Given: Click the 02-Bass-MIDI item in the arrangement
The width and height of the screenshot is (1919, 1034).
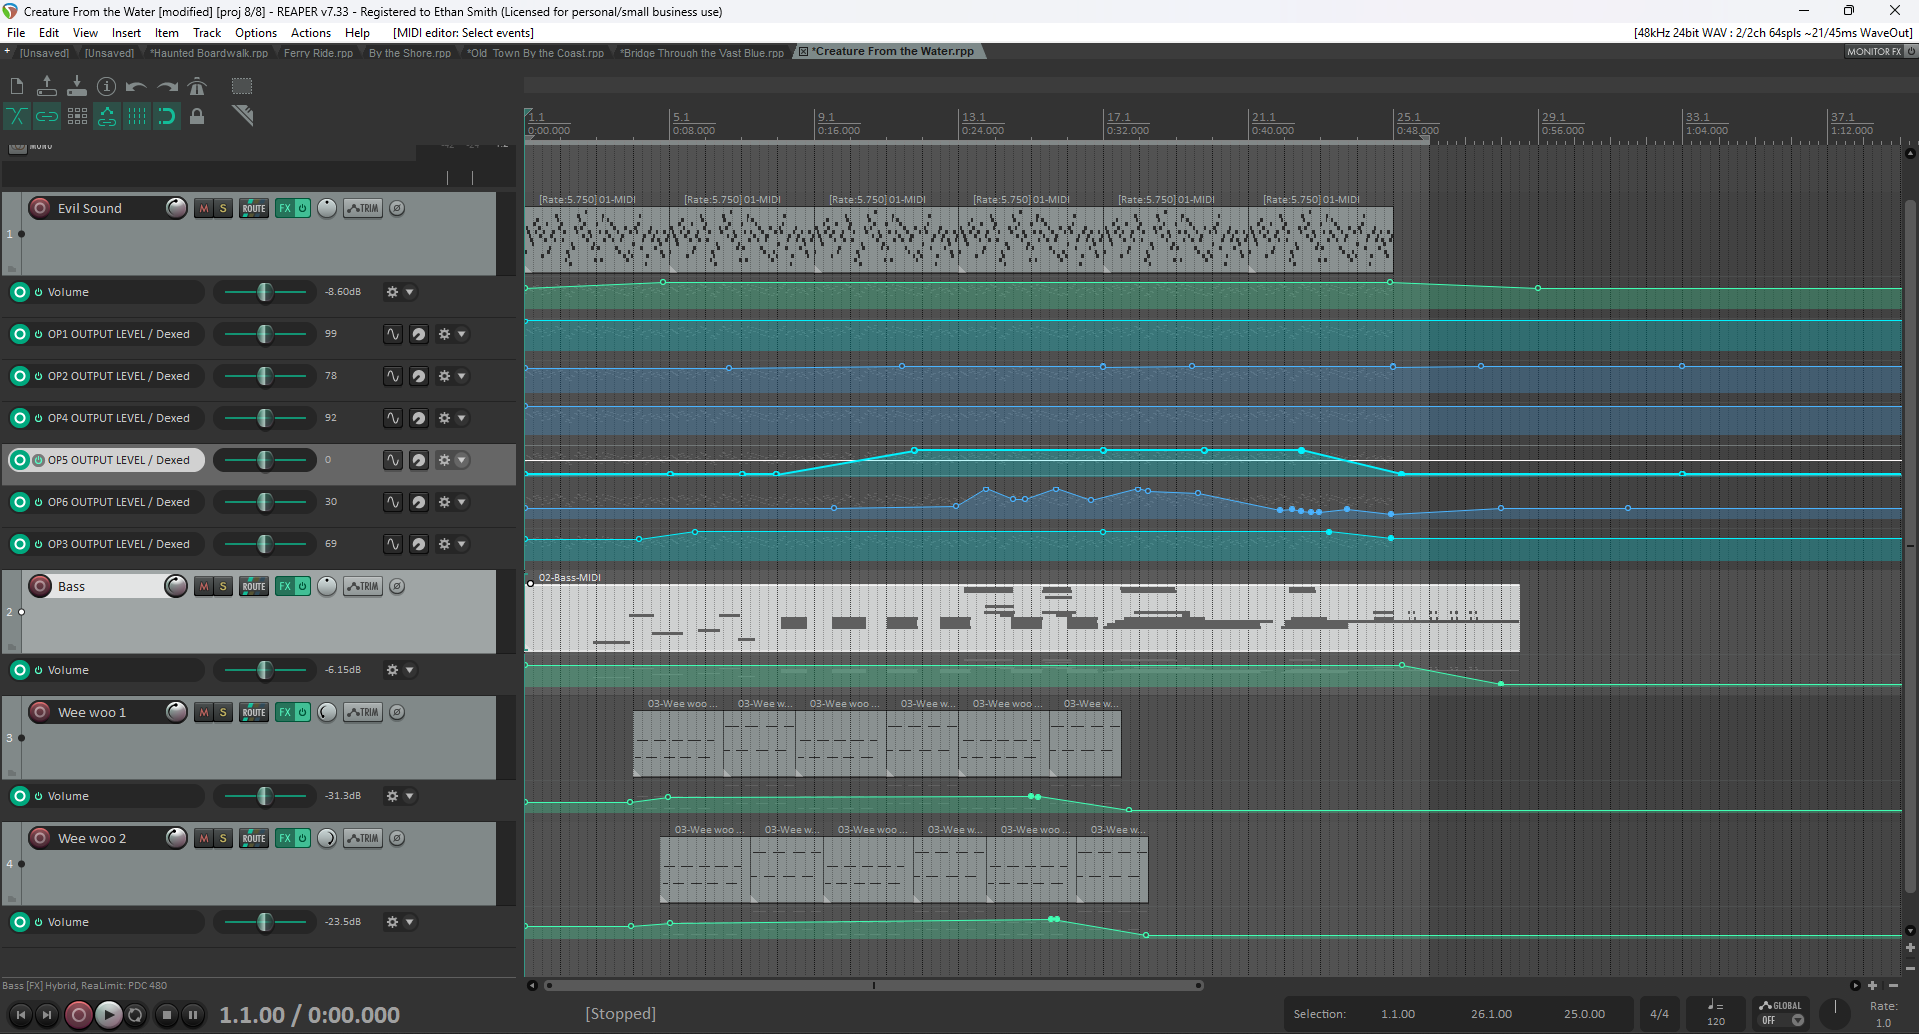Looking at the screenshot, I should 1022,617.
